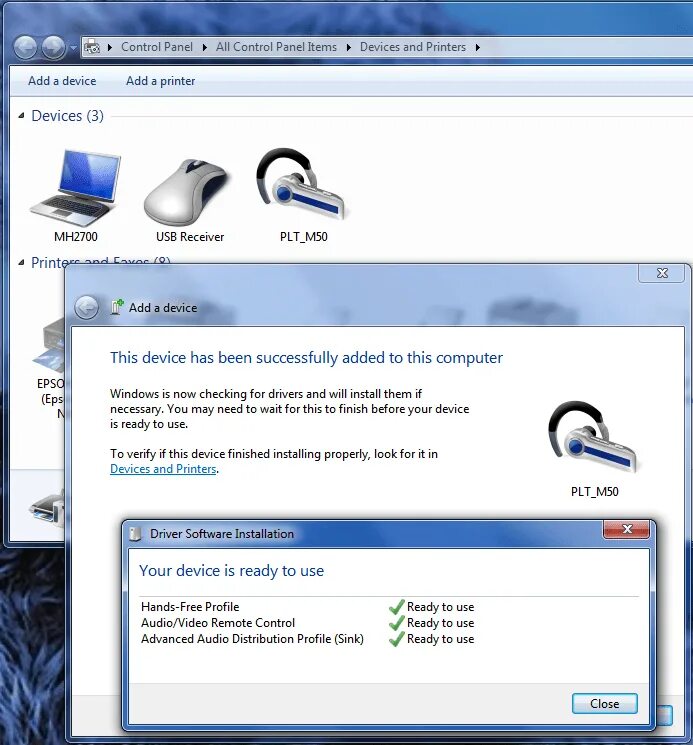
Task: Click the Hands-Free Profile green checkmark
Action: click(x=396, y=607)
